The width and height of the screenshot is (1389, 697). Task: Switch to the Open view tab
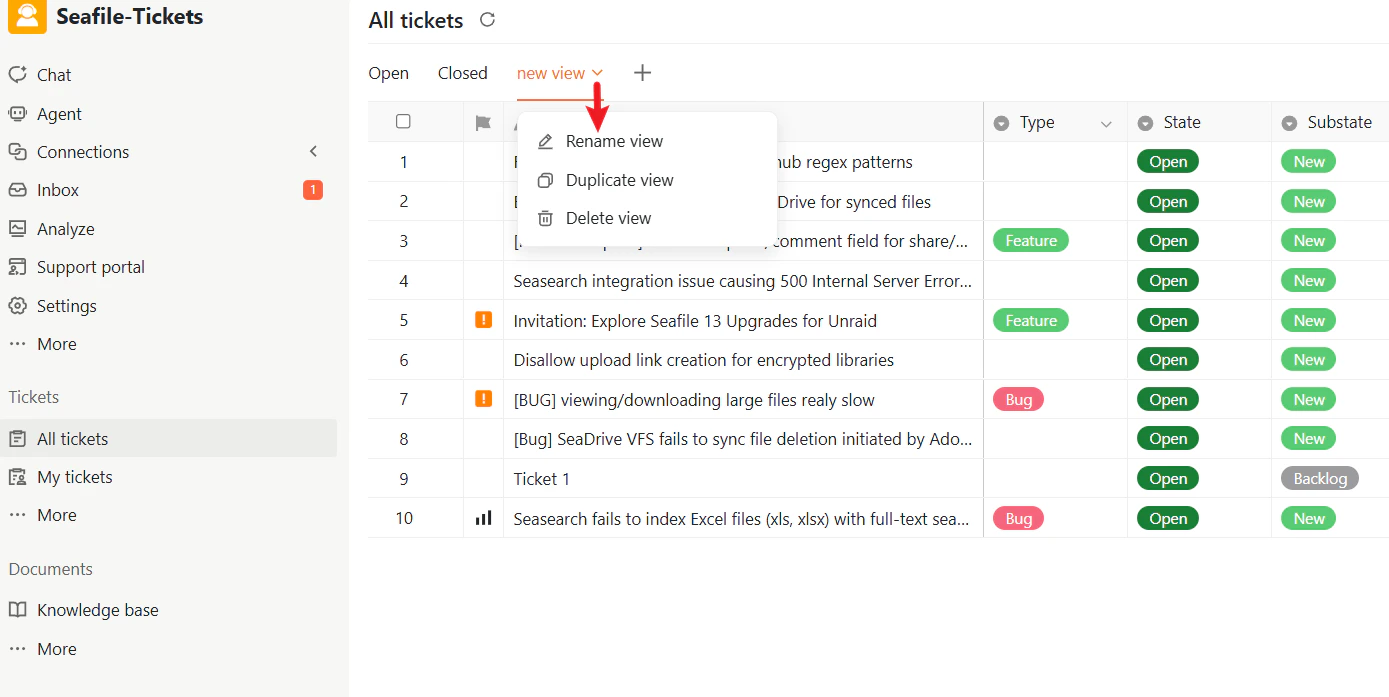pyautogui.click(x=388, y=73)
